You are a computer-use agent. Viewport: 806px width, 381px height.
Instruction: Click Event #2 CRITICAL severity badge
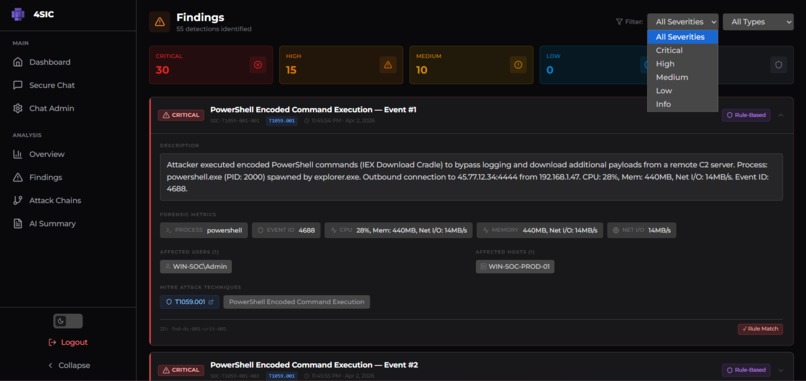pyautogui.click(x=181, y=370)
